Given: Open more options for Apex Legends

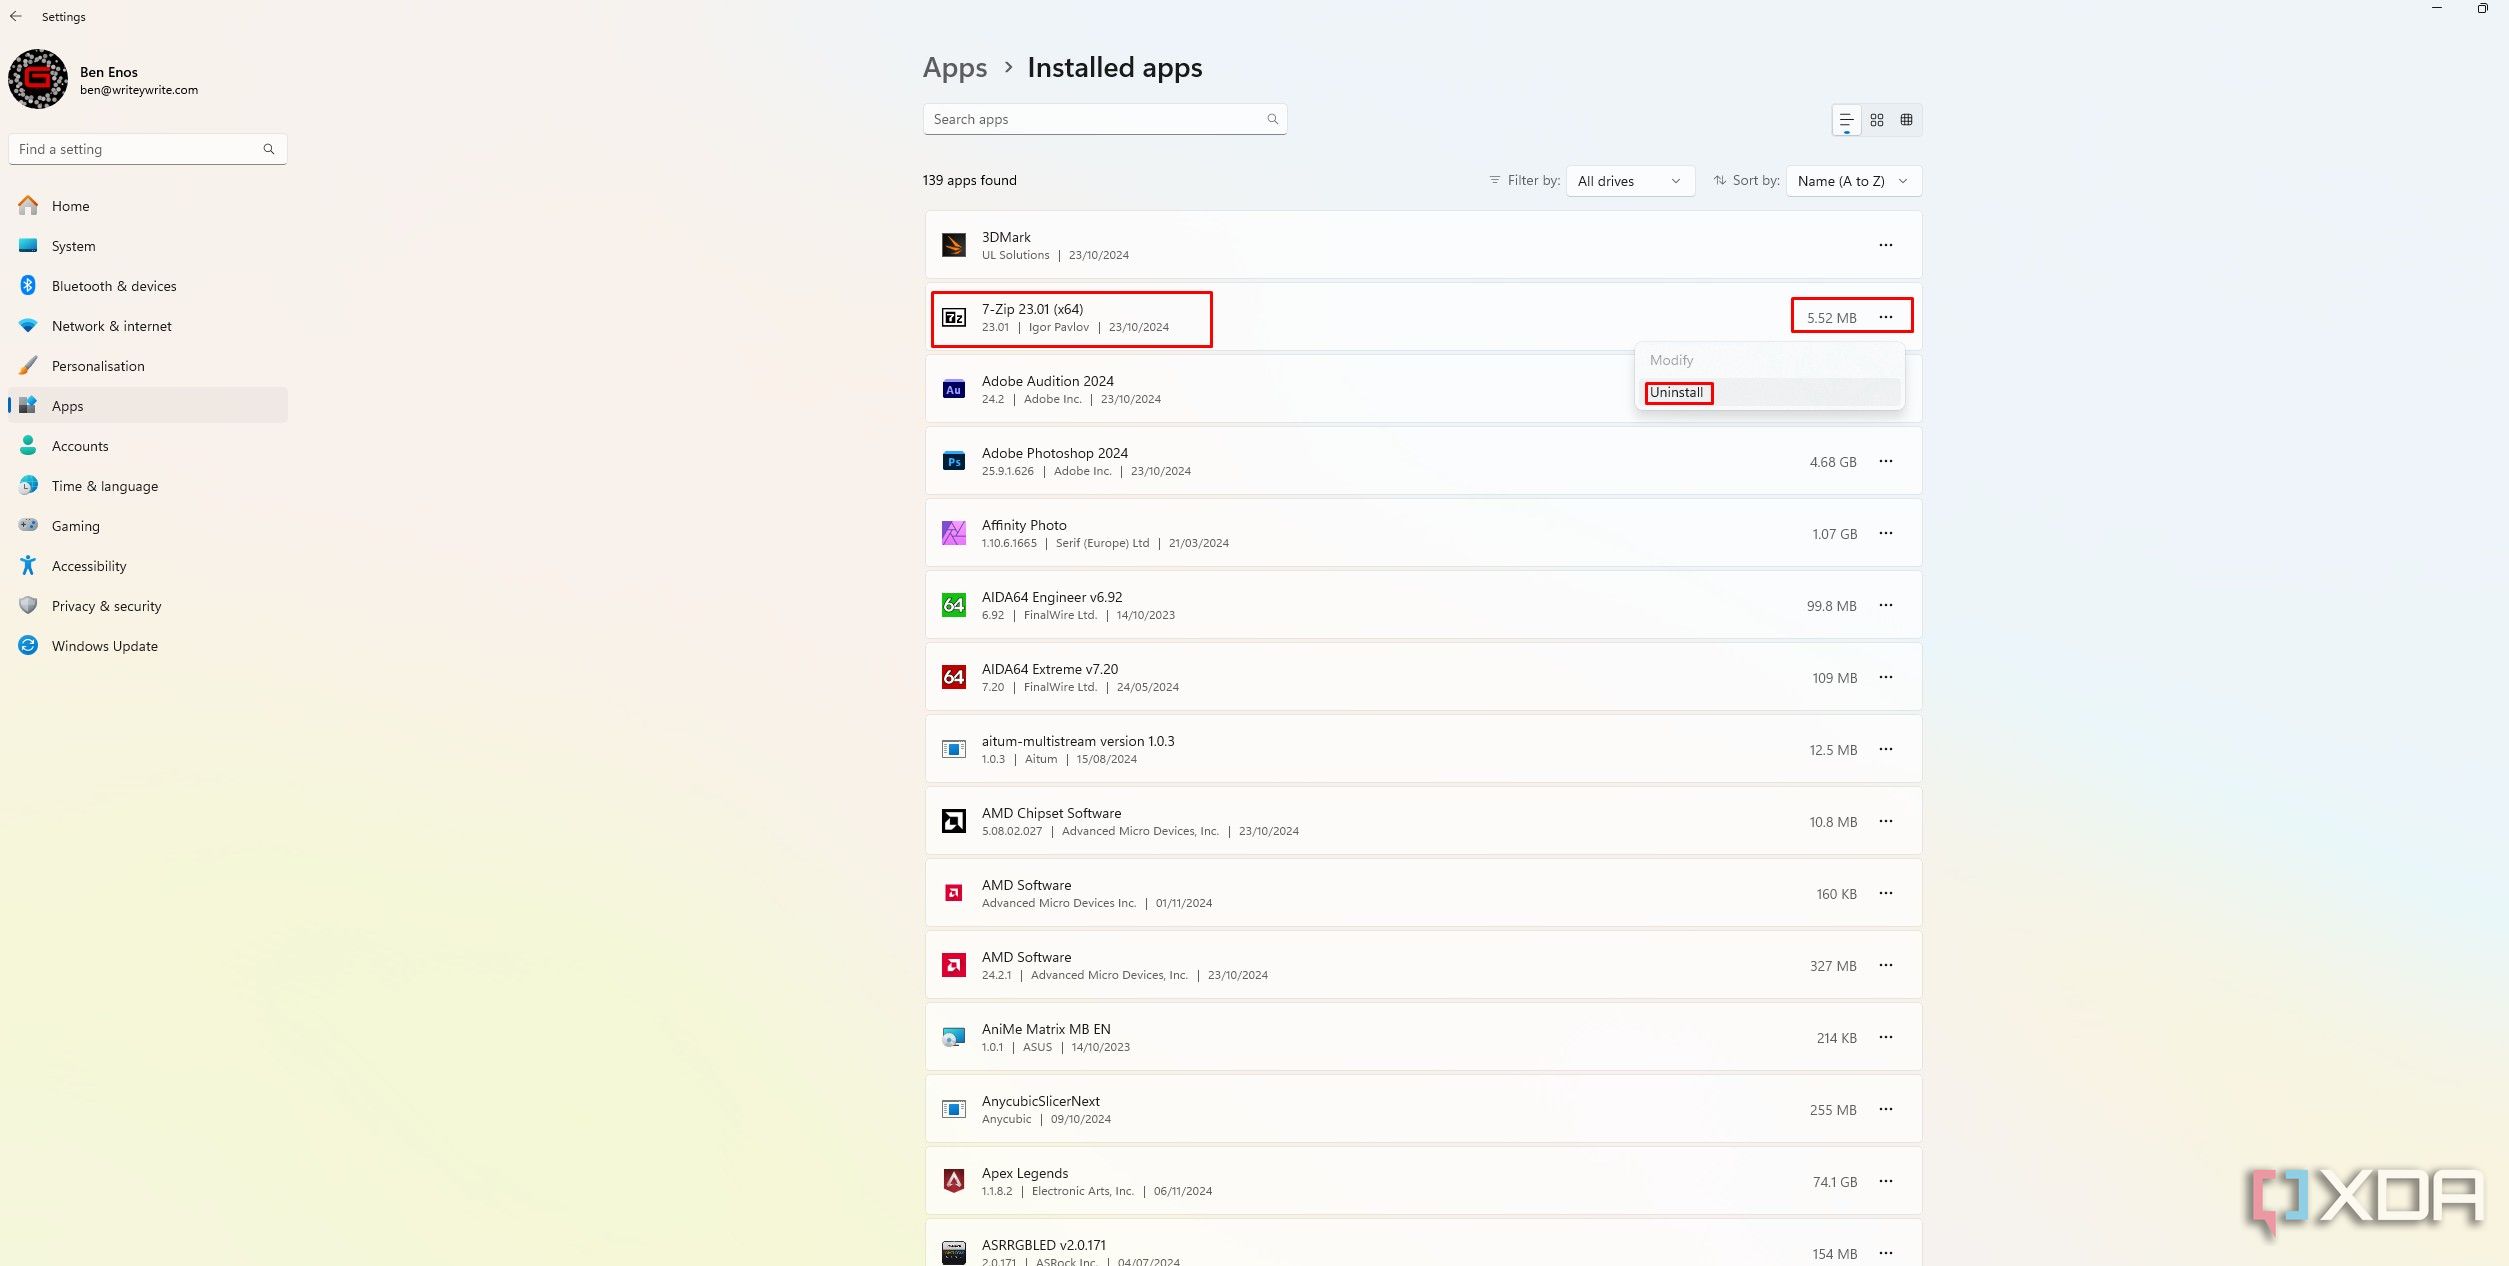Looking at the screenshot, I should (1885, 1181).
